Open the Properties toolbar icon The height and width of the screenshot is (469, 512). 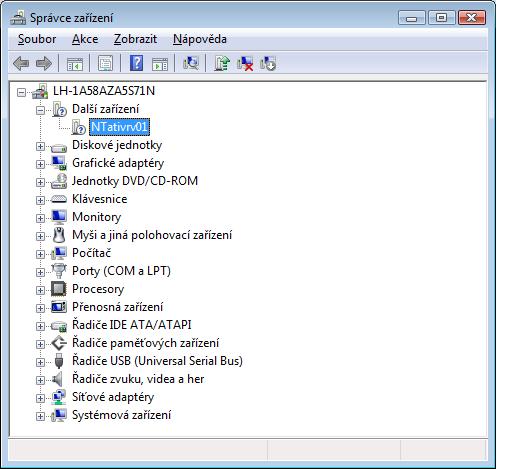coord(105,63)
